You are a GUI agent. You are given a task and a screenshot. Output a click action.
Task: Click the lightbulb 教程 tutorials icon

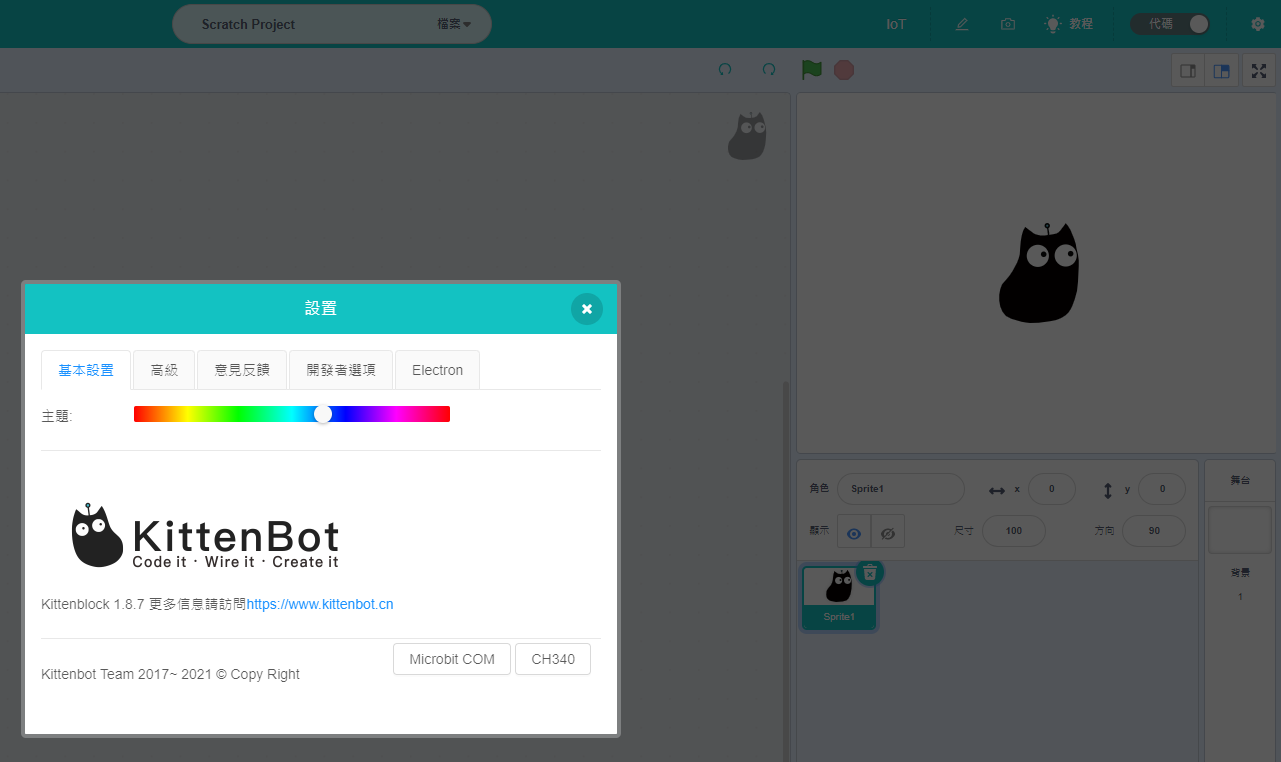[1053, 24]
